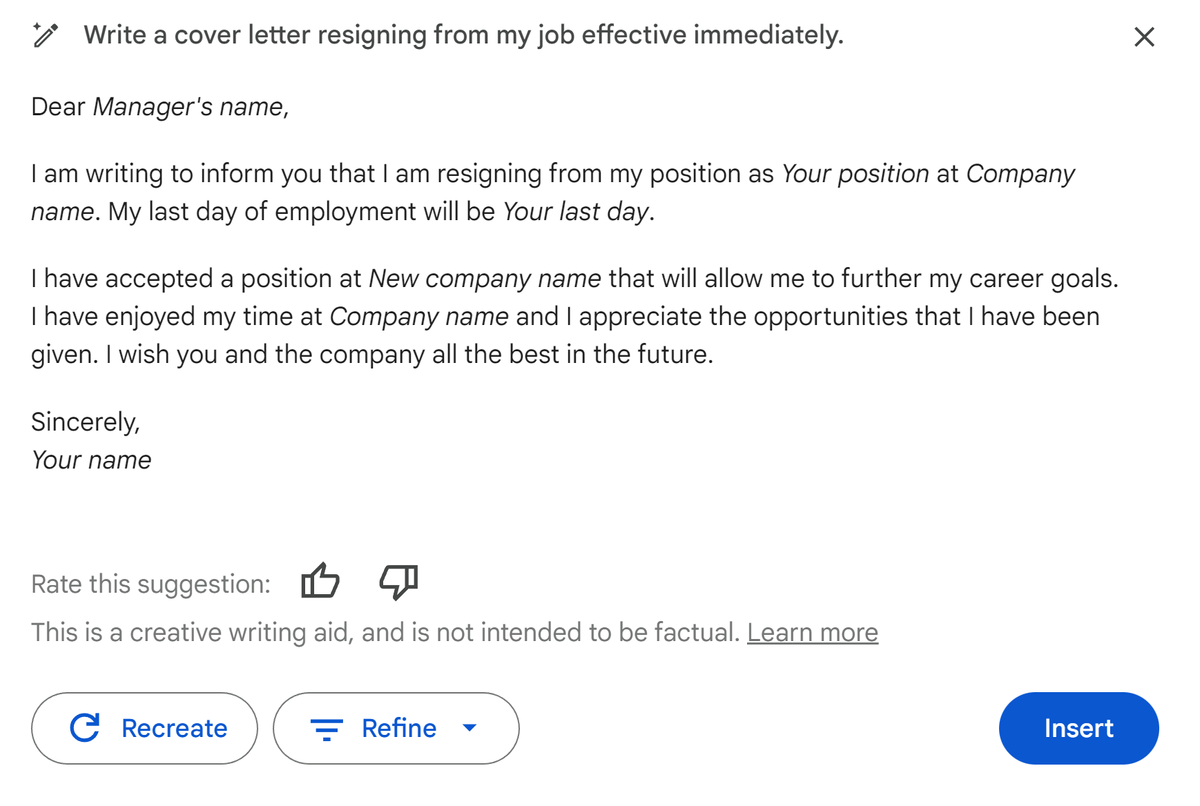Click the Recreate button
This screenshot has height=806, width=1200.
[144, 728]
